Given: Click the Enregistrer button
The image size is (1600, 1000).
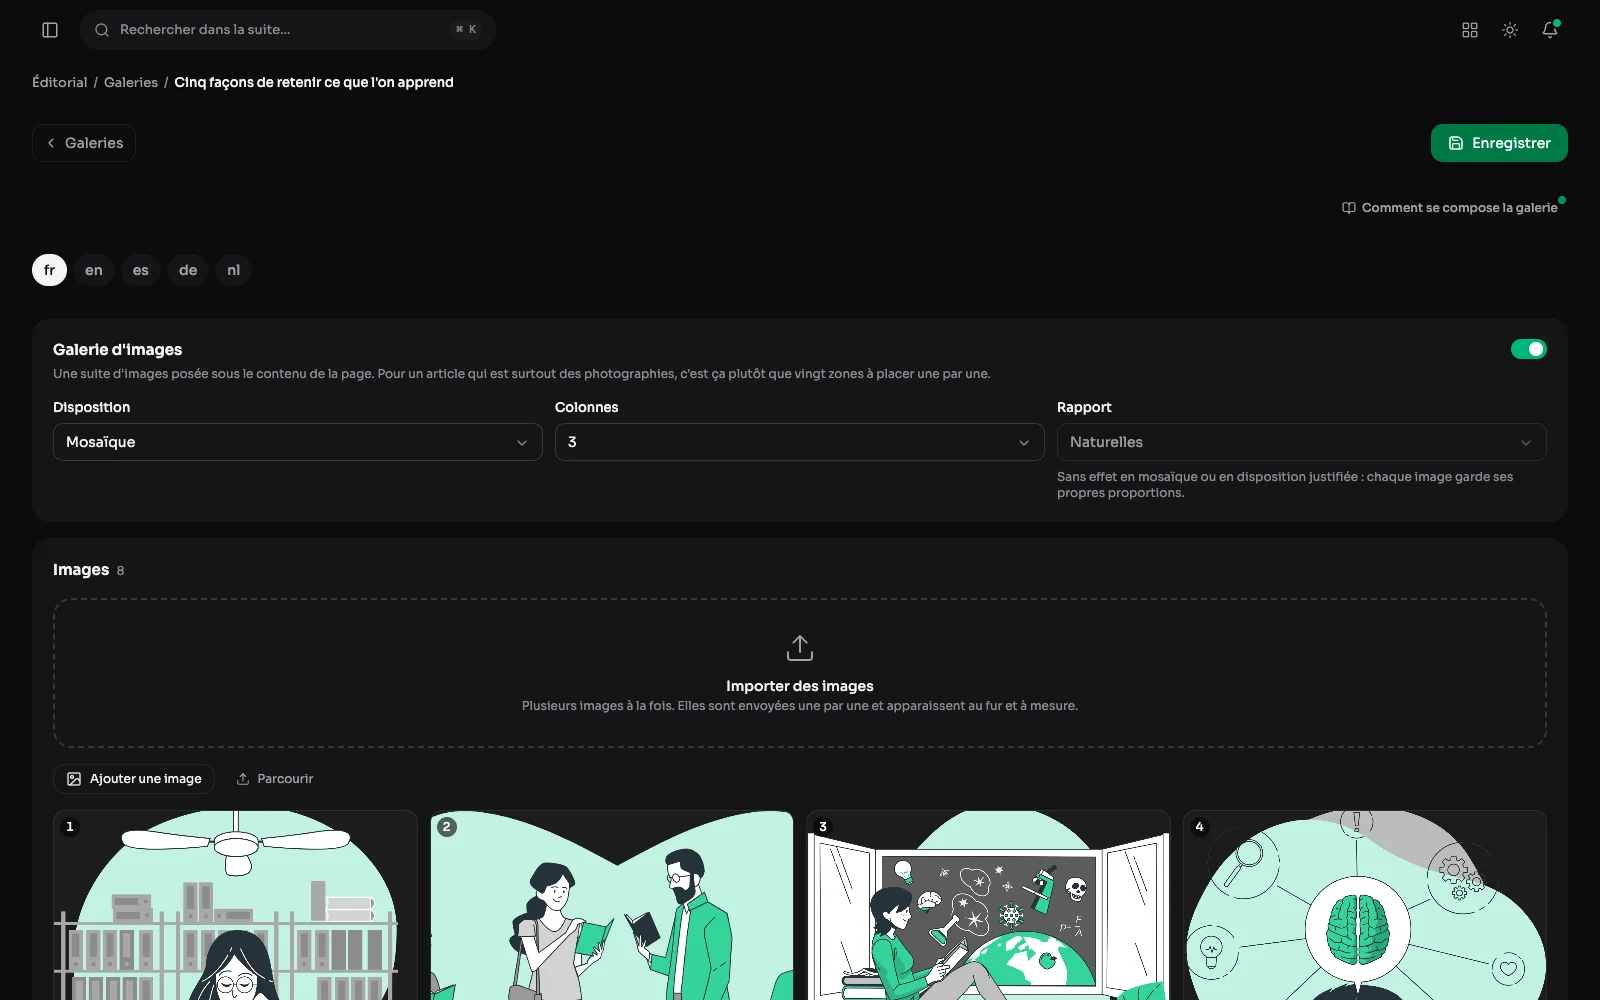Looking at the screenshot, I should pyautogui.click(x=1499, y=143).
